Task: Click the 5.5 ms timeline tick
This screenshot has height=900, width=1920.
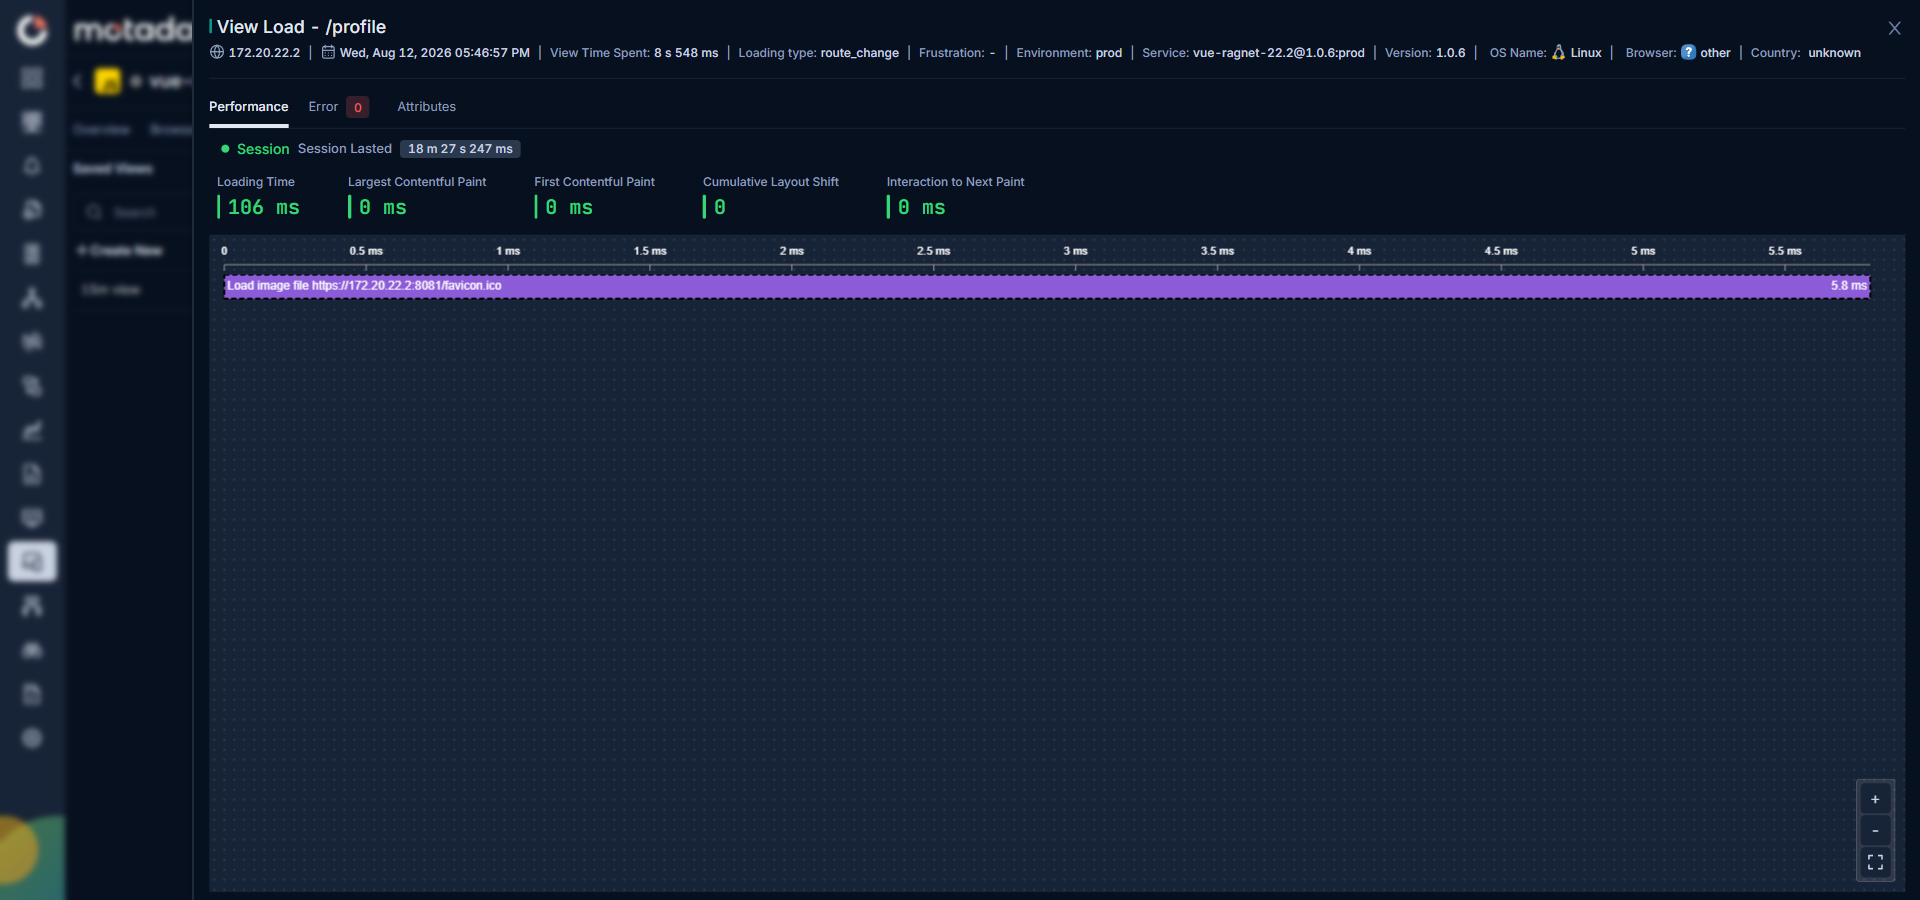Action: [1784, 251]
